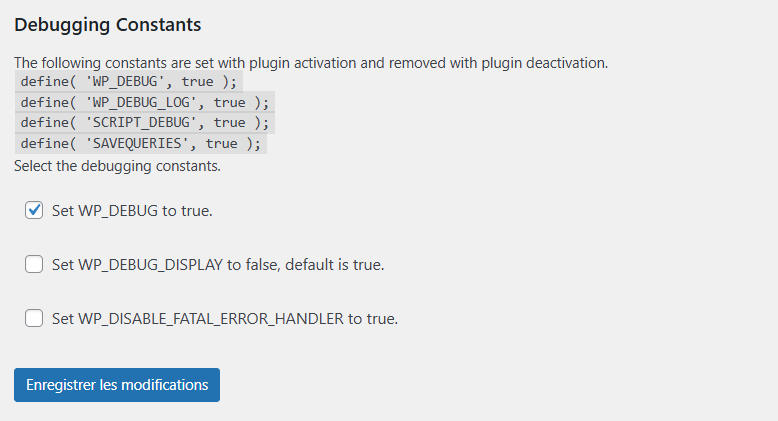The height and width of the screenshot is (421, 778).
Task: Click 'true' value on the SCRIPT_DEBUG line
Action: (229, 122)
